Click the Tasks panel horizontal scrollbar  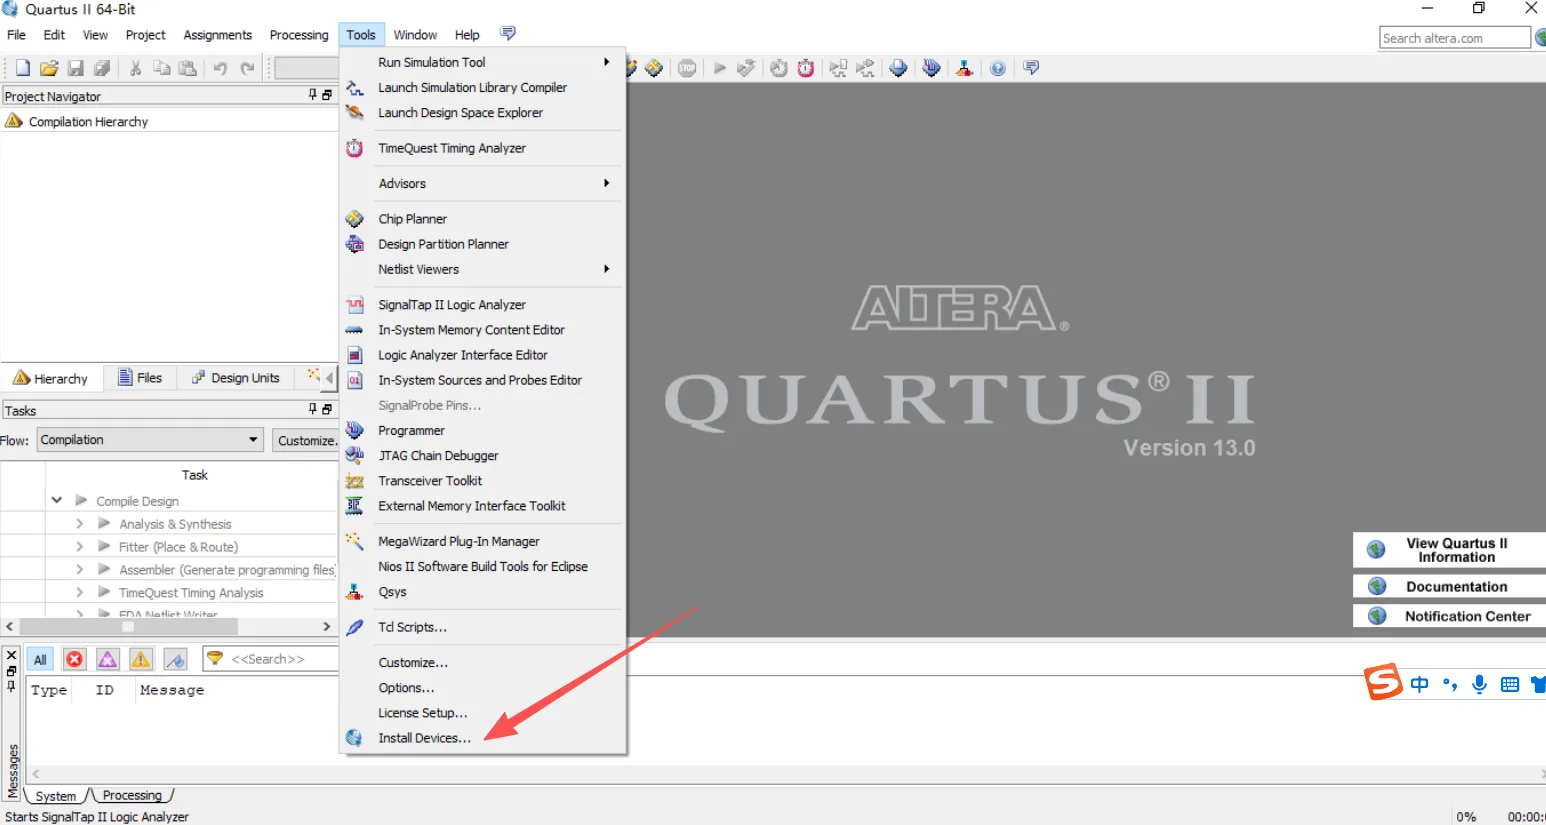coord(128,626)
